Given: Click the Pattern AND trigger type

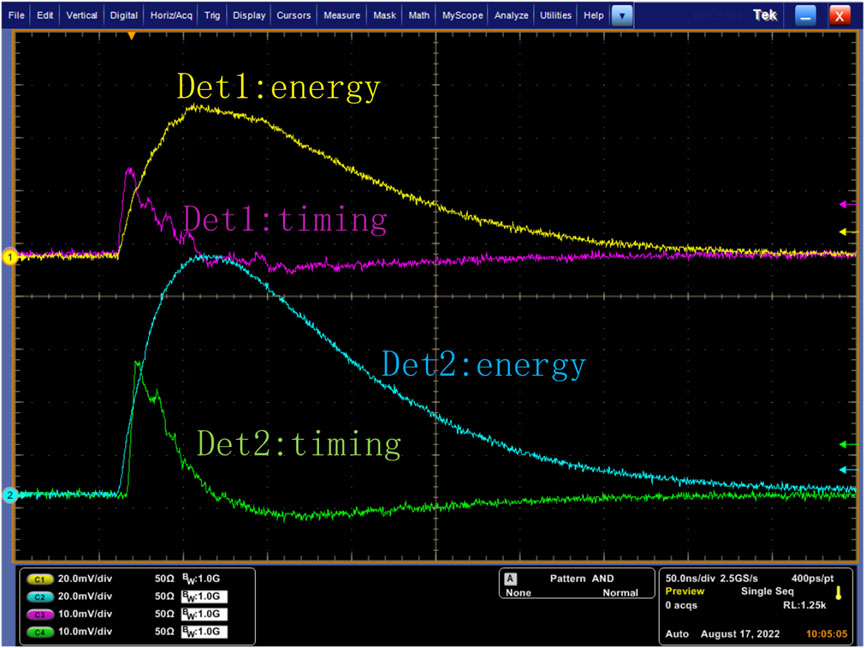Looking at the screenshot, I should coord(581,579).
